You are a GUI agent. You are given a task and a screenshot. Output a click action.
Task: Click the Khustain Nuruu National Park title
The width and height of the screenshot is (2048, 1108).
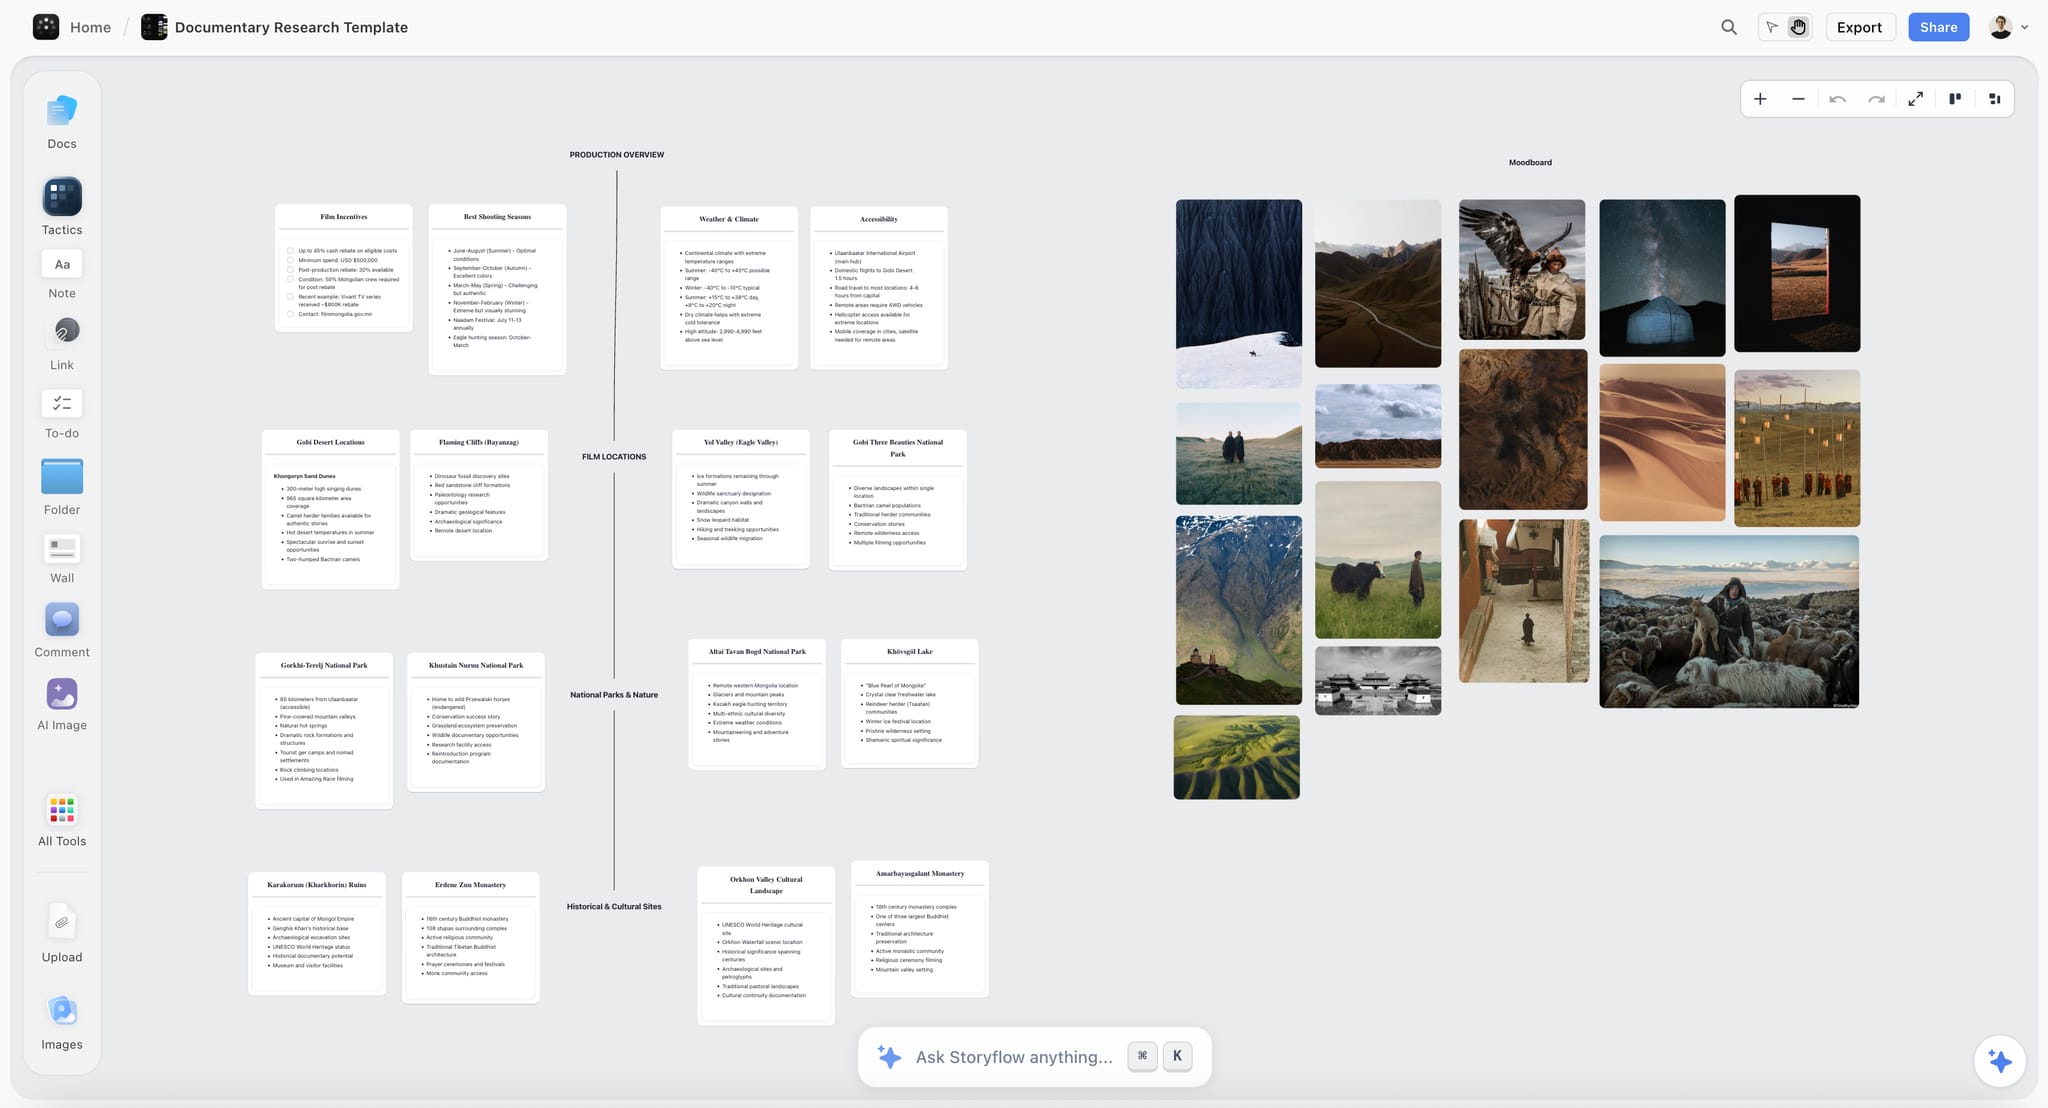tap(476, 665)
